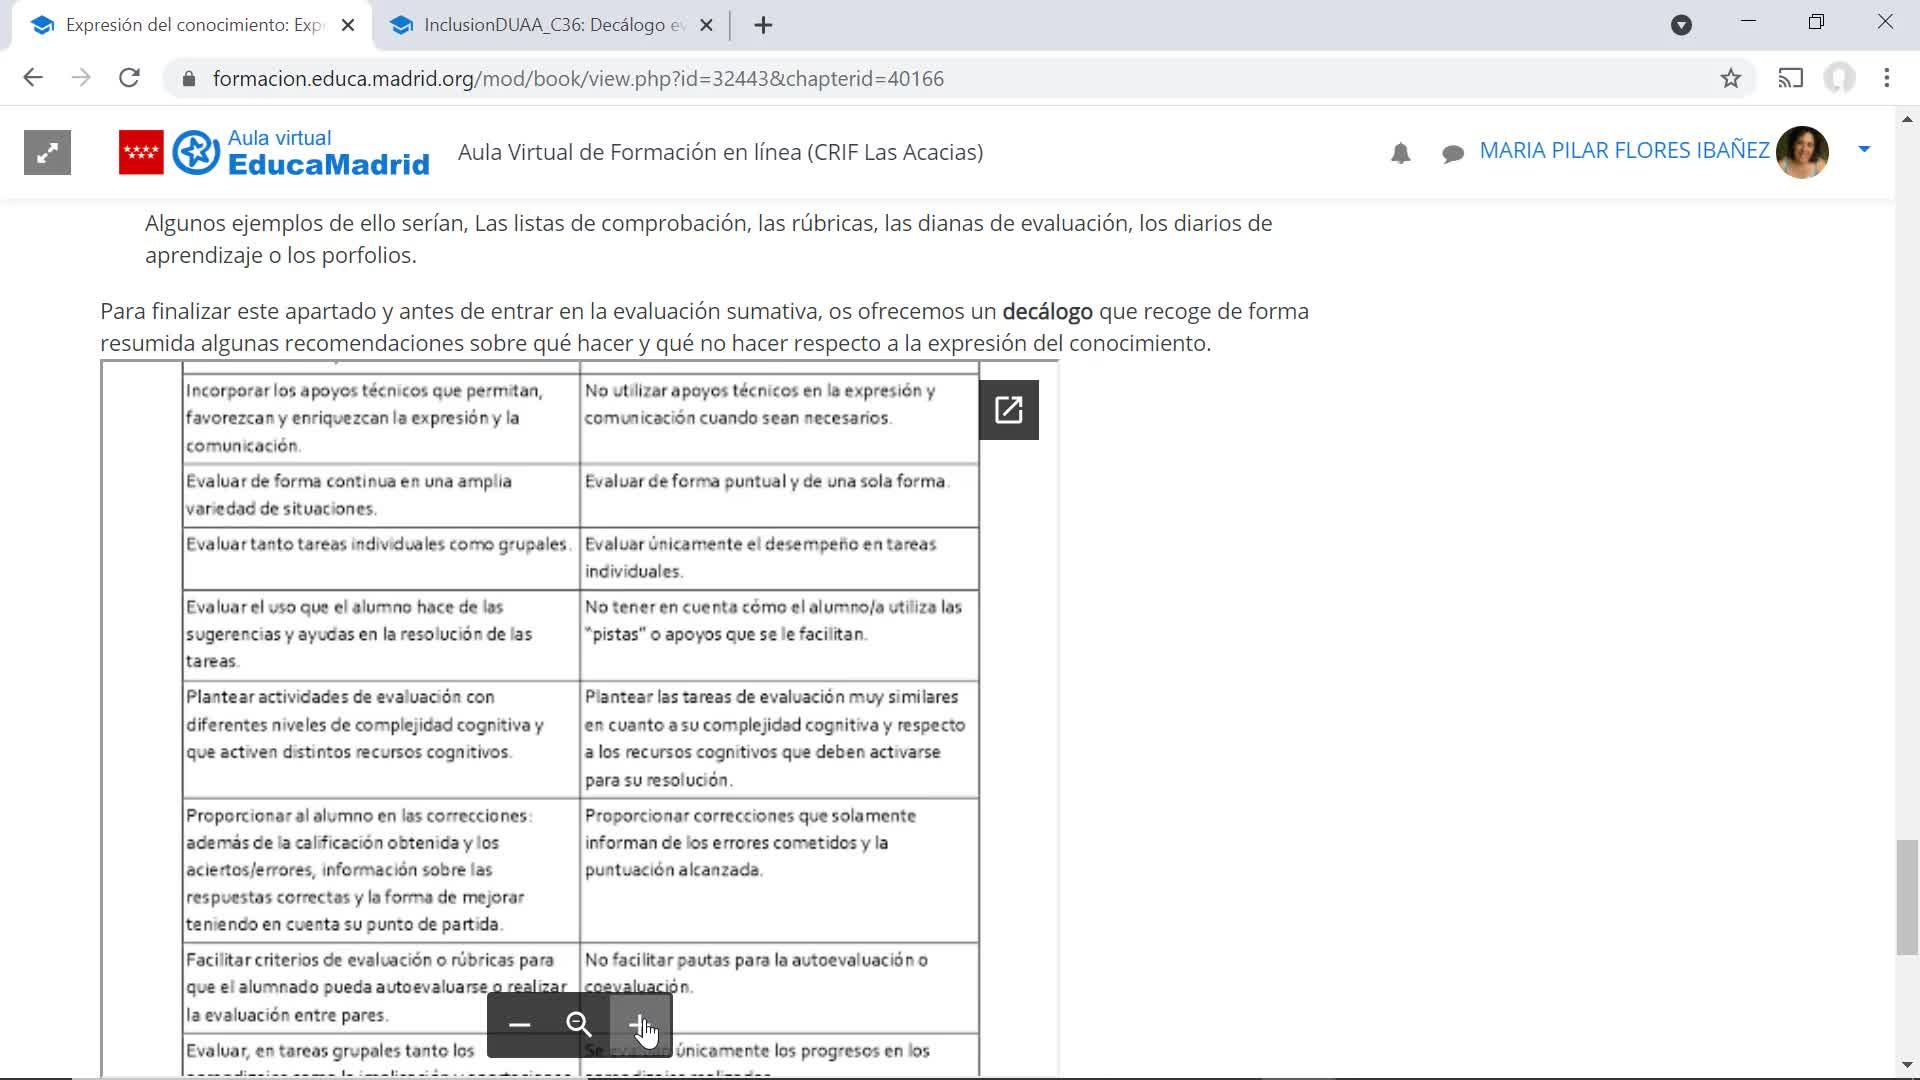Click cell 'Evaluar el uso que el alumno hace de las'
This screenshot has height=1080, width=1920.
point(381,635)
